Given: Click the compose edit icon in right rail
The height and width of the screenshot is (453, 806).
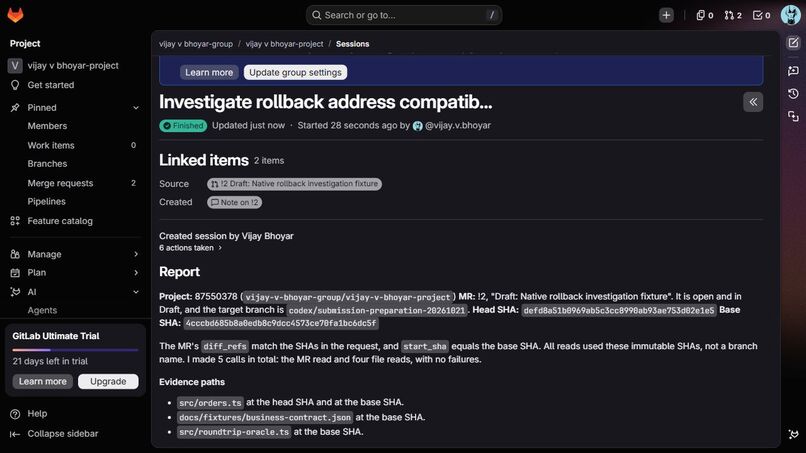Looking at the screenshot, I should coord(793,43).
